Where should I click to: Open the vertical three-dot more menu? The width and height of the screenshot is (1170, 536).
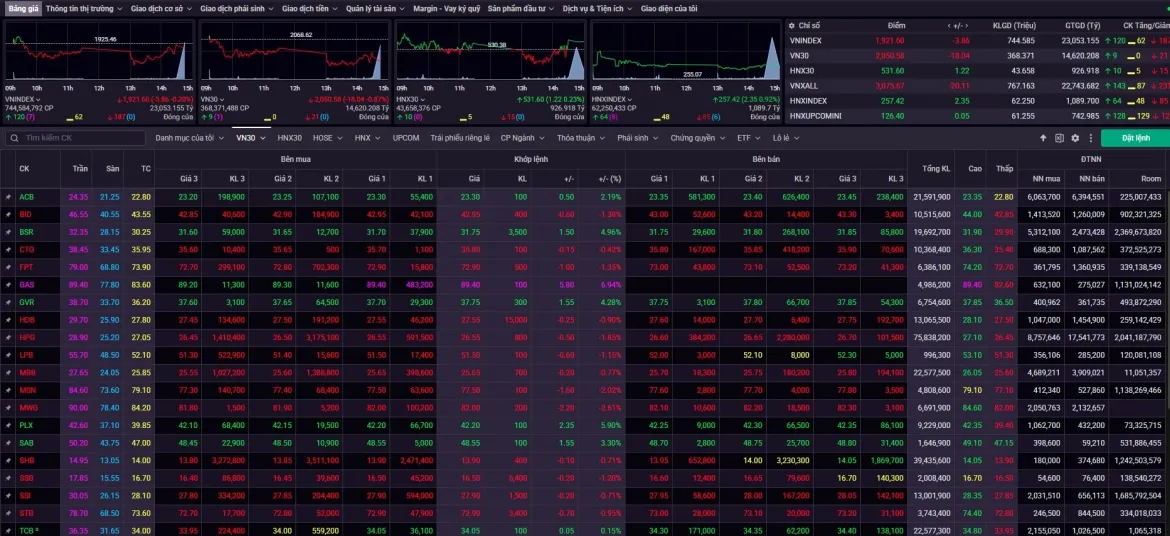[1091, 138]
